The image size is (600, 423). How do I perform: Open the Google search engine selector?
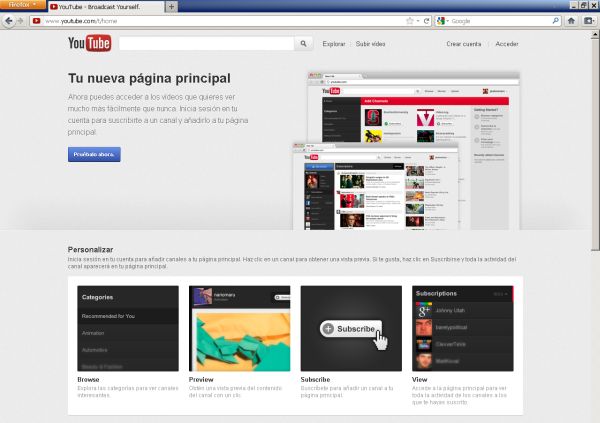tap(443, 21)
